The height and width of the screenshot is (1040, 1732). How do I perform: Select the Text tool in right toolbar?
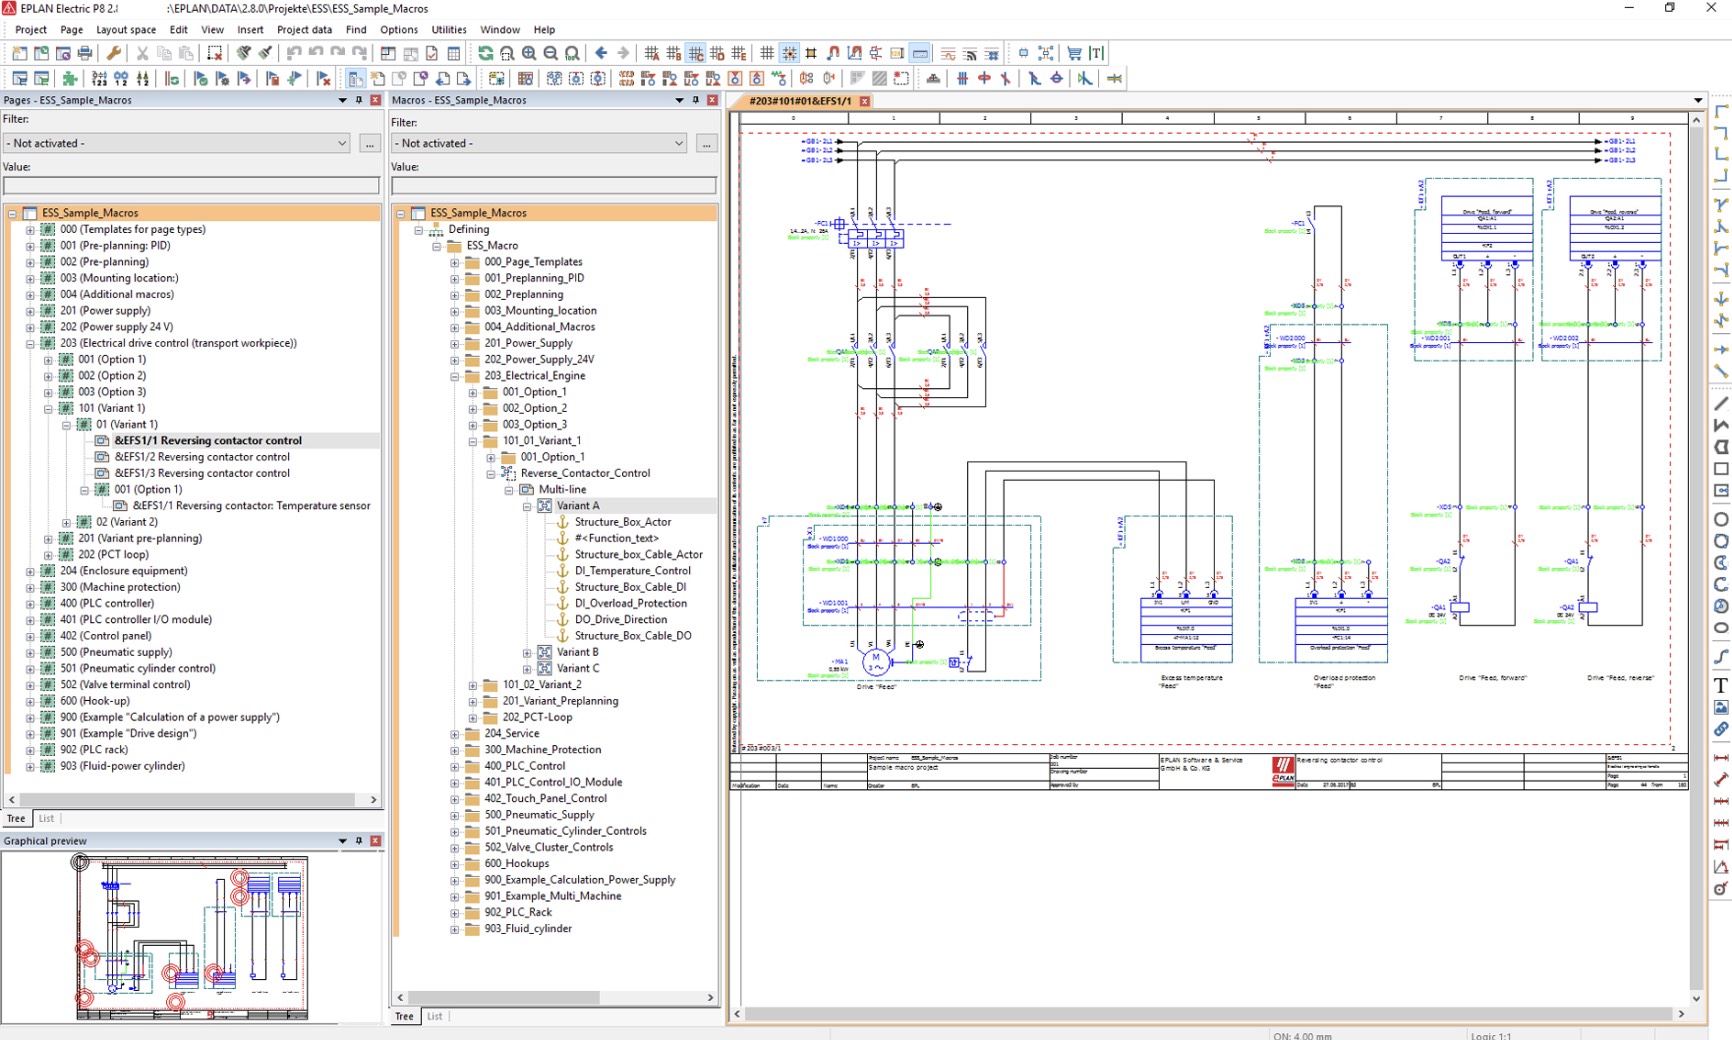1721,685
